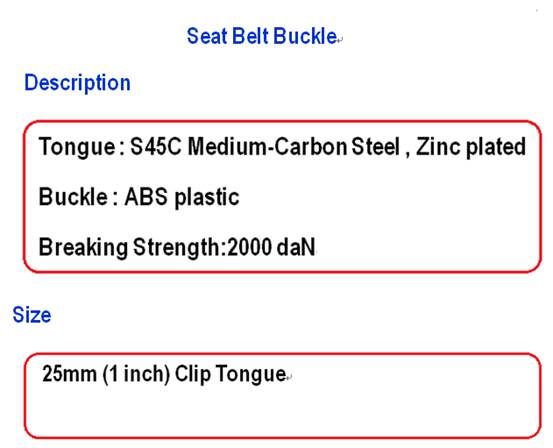Click the Breaking Strength 2000 daN line
Viewport: 553px width, 448px height.
177,247
